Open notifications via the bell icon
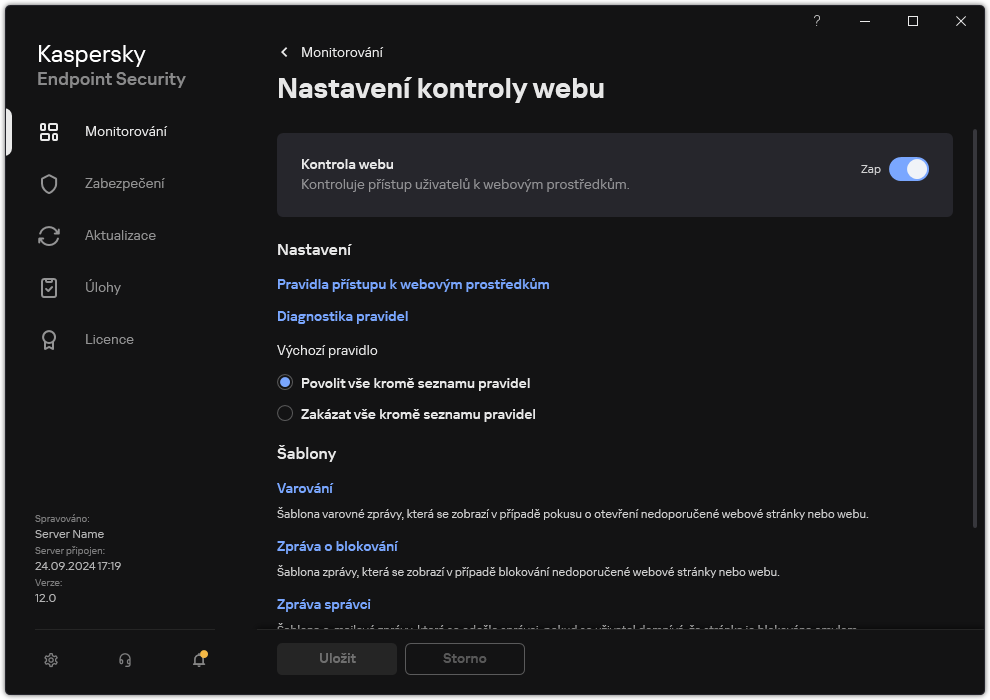This screenshot has height=700, width=990. [x=198, y=660]
